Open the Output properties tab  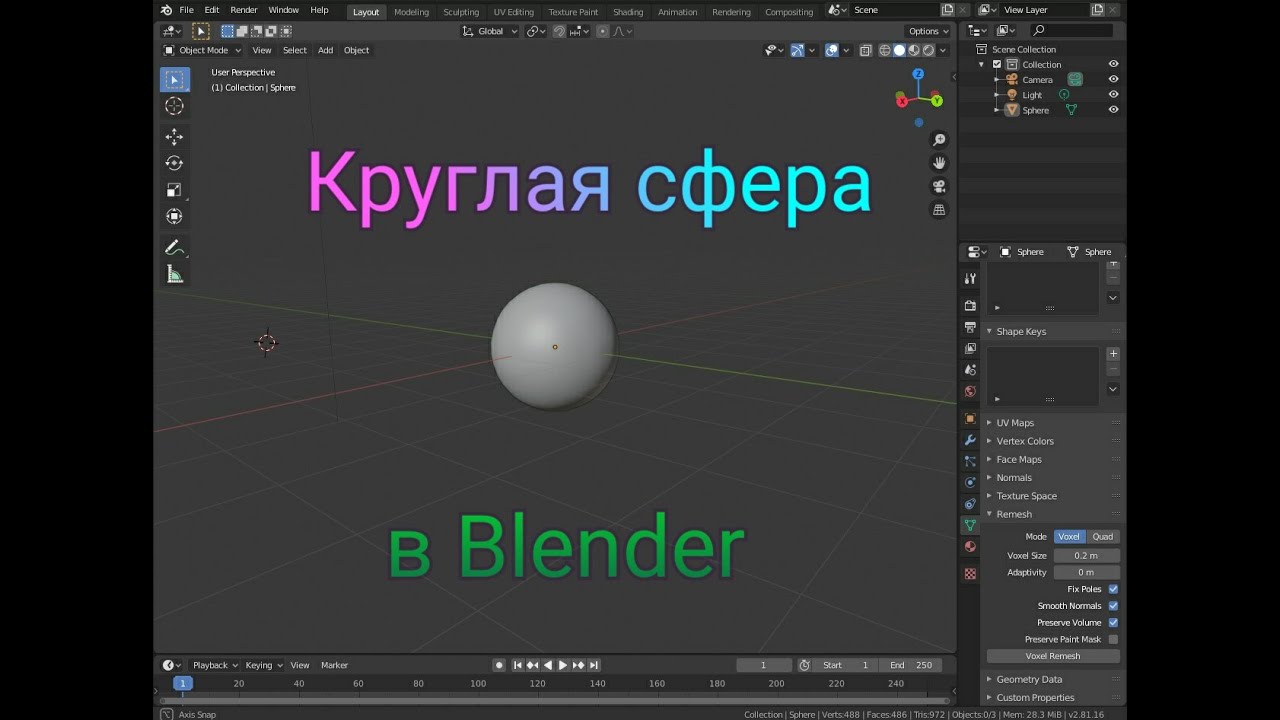tap(970, 327)
